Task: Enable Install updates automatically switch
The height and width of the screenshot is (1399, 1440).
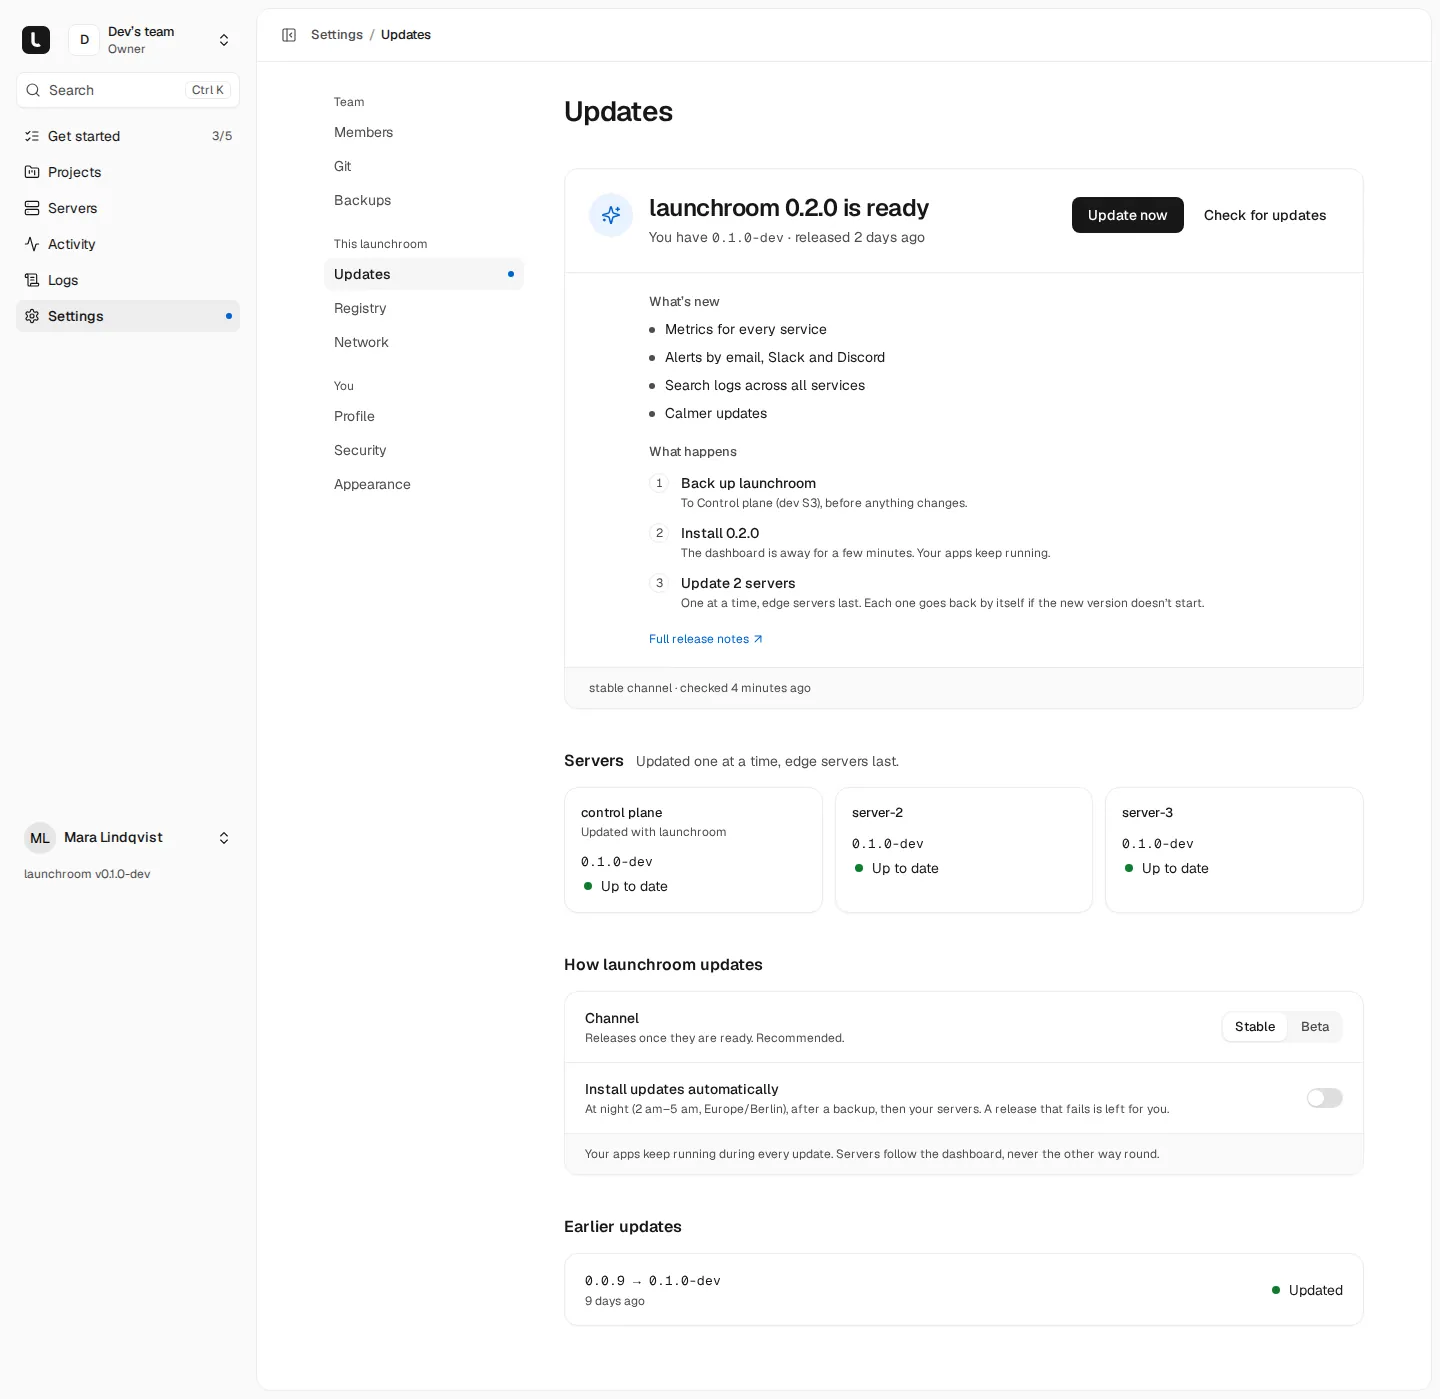Action: [x=1324, y=1098]
